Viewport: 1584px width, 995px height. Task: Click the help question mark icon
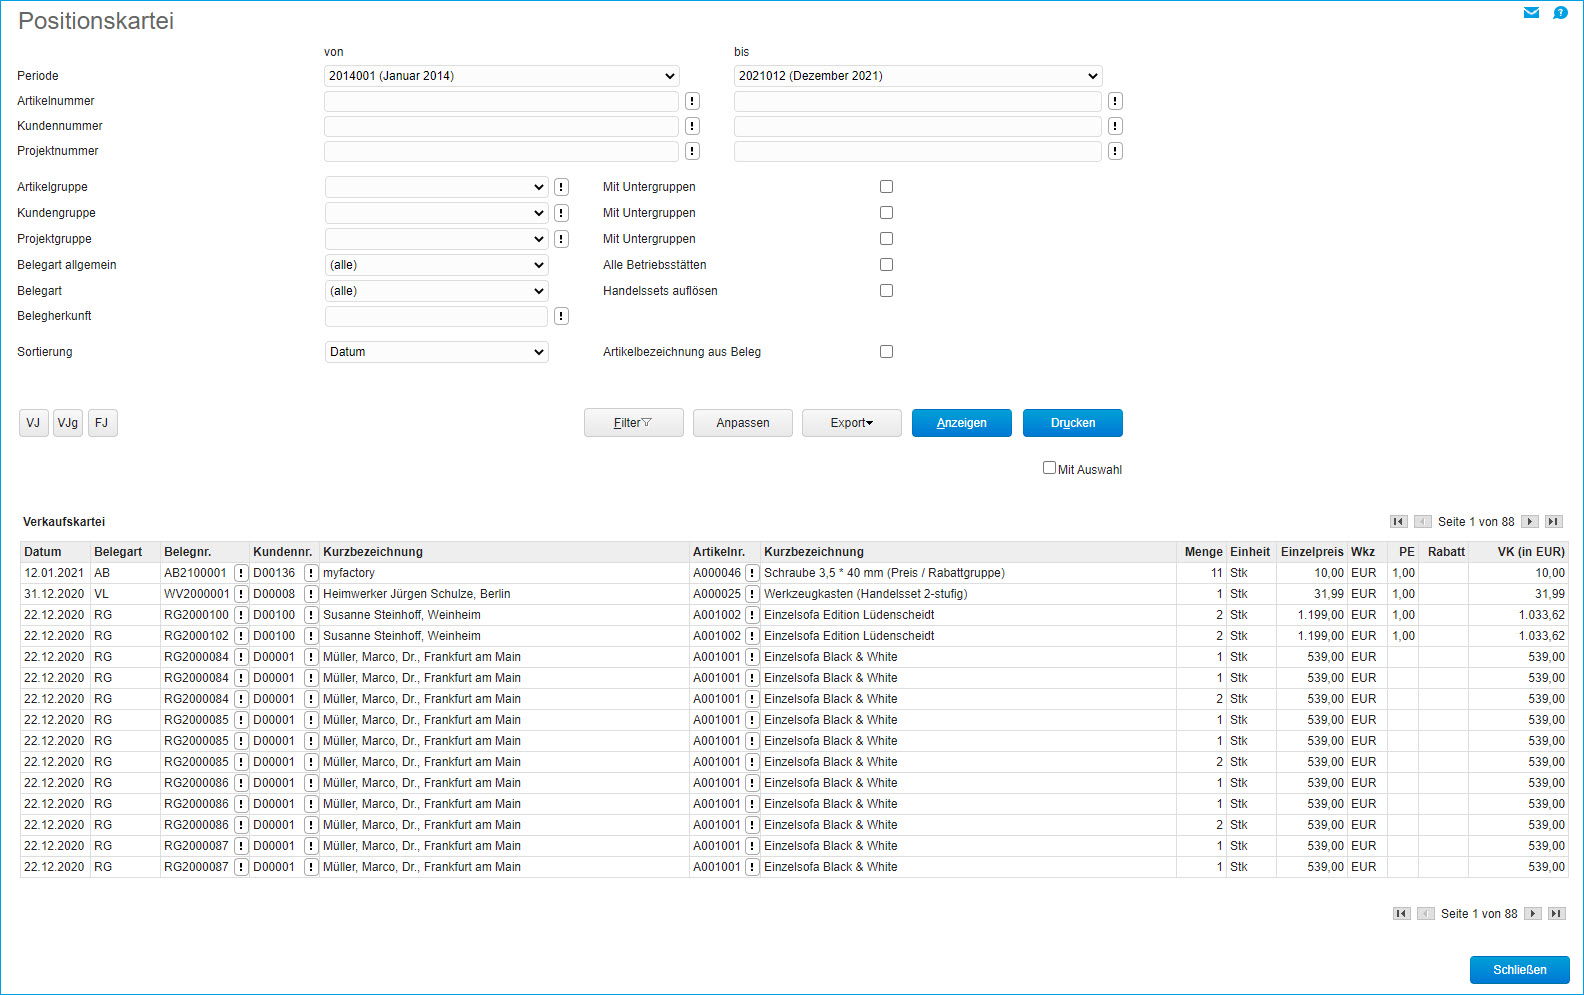tap(1560, 13)
